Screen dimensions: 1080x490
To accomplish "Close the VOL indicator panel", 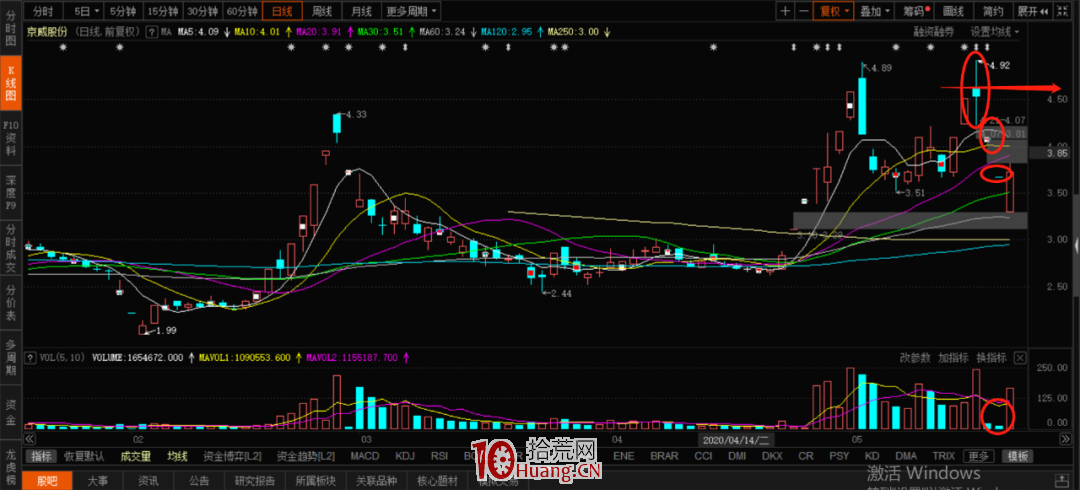I will click(1020, 357).
